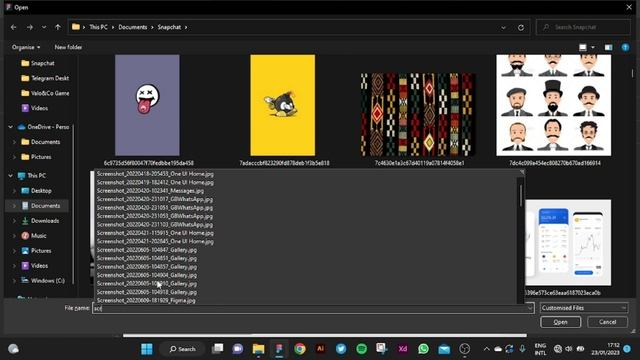640x360 pixels.
Task: Choose the Figma.jpg screenshot suggestion
Action: (x=146, y=300)
